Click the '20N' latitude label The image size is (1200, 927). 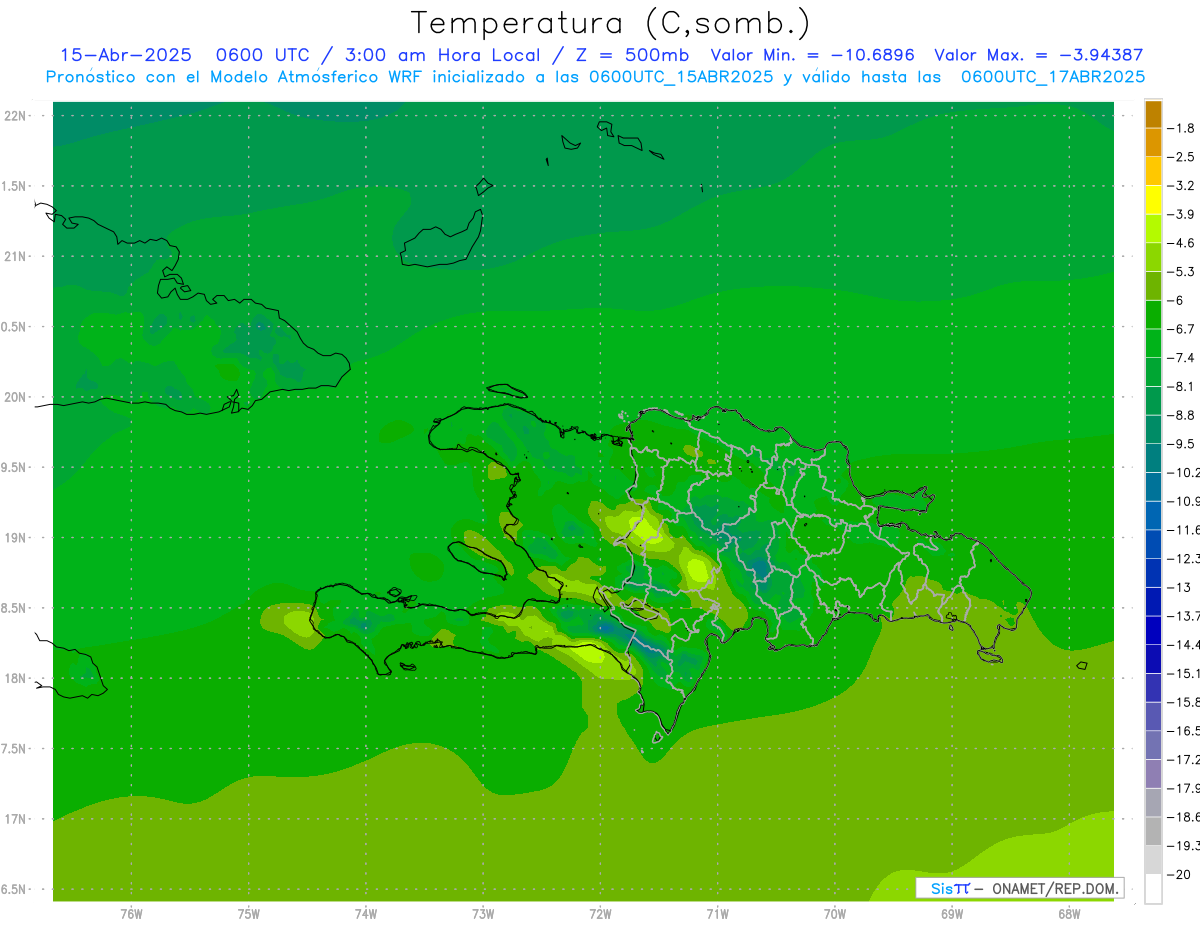pyautogui.click(x=16, y=397)
